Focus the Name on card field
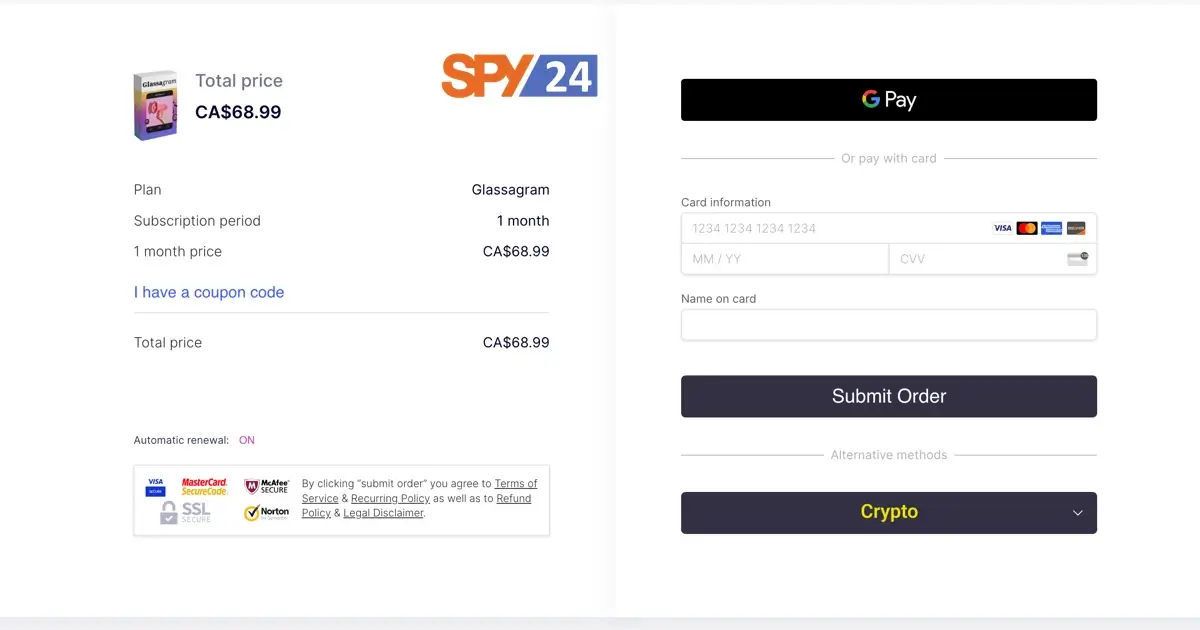 coord(889,325)
